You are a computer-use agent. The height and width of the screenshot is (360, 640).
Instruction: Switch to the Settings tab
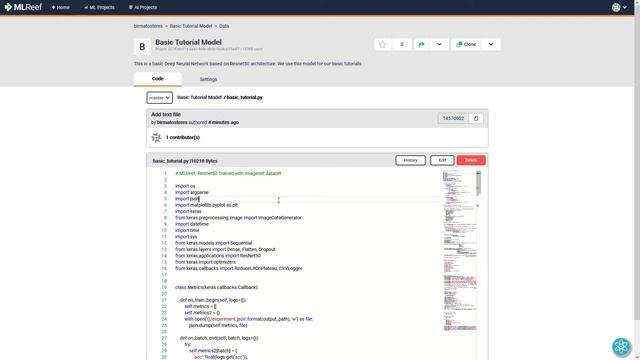[x=208, y=79]
